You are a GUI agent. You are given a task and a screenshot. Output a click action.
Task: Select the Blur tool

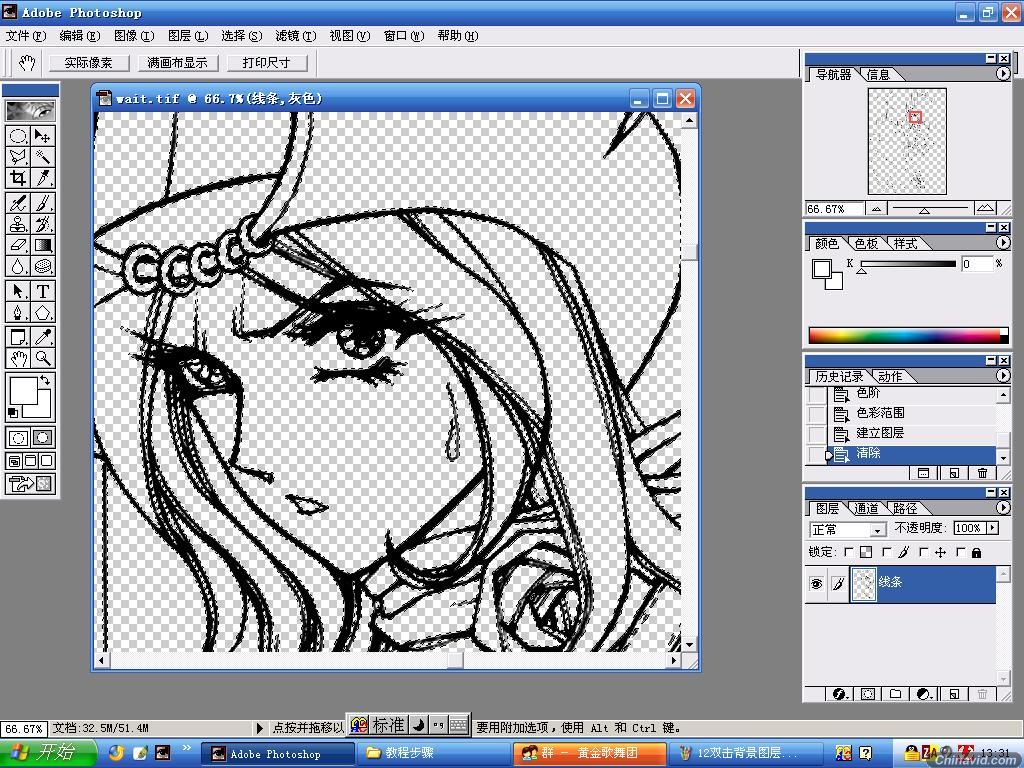18,266
